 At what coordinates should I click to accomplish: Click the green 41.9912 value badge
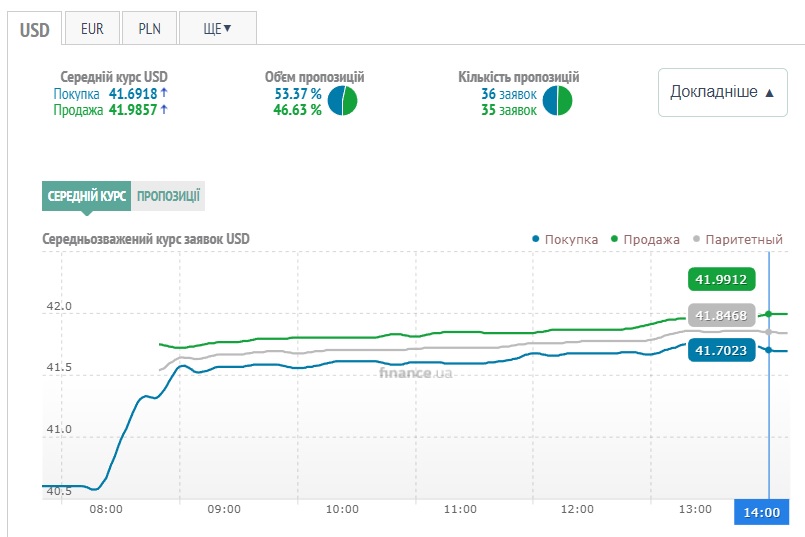[x=718, y=279]
